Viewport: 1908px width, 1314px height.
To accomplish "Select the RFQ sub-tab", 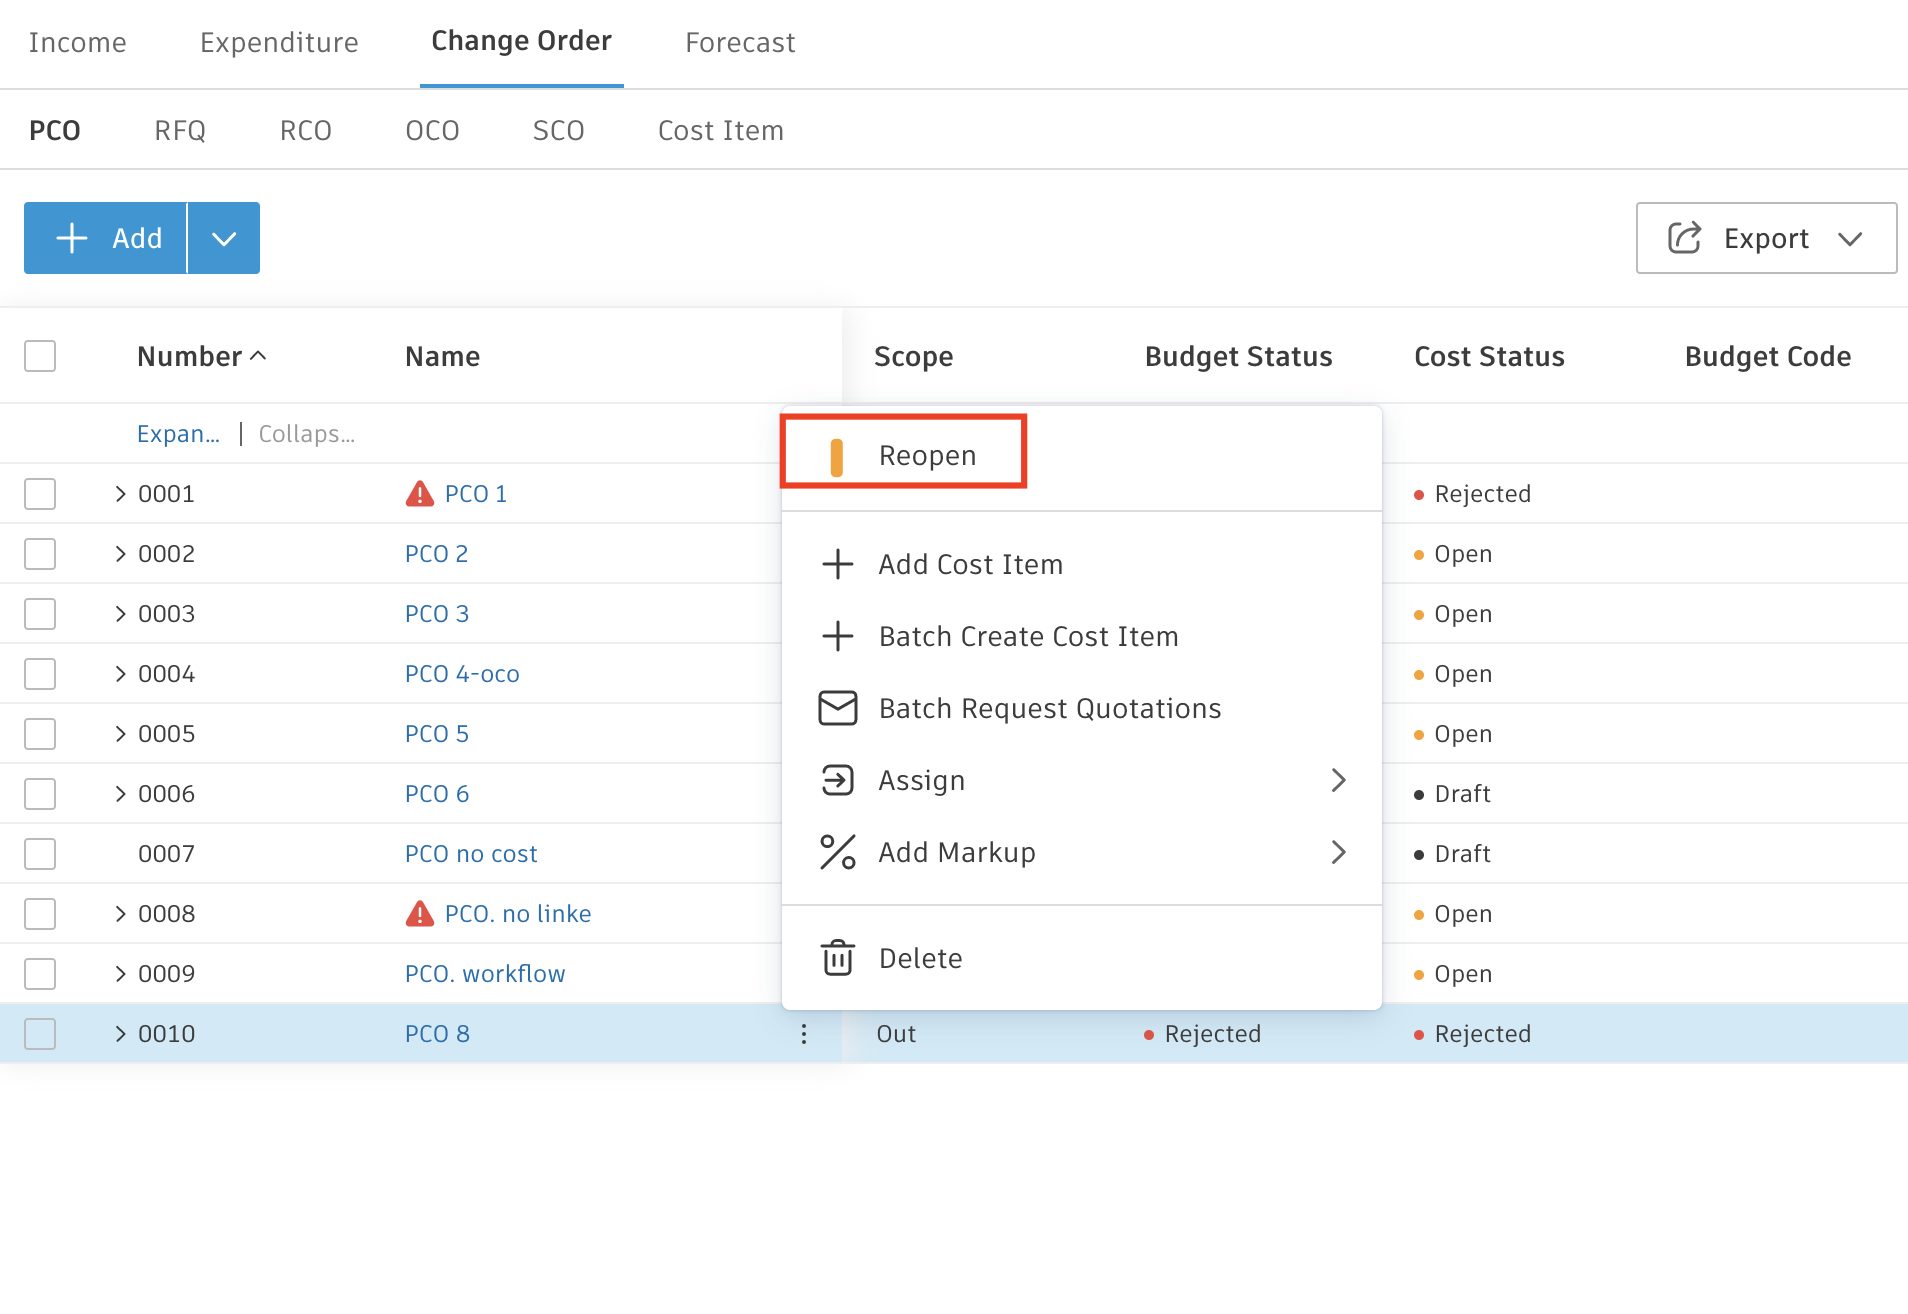I will [x=180, y=130].
